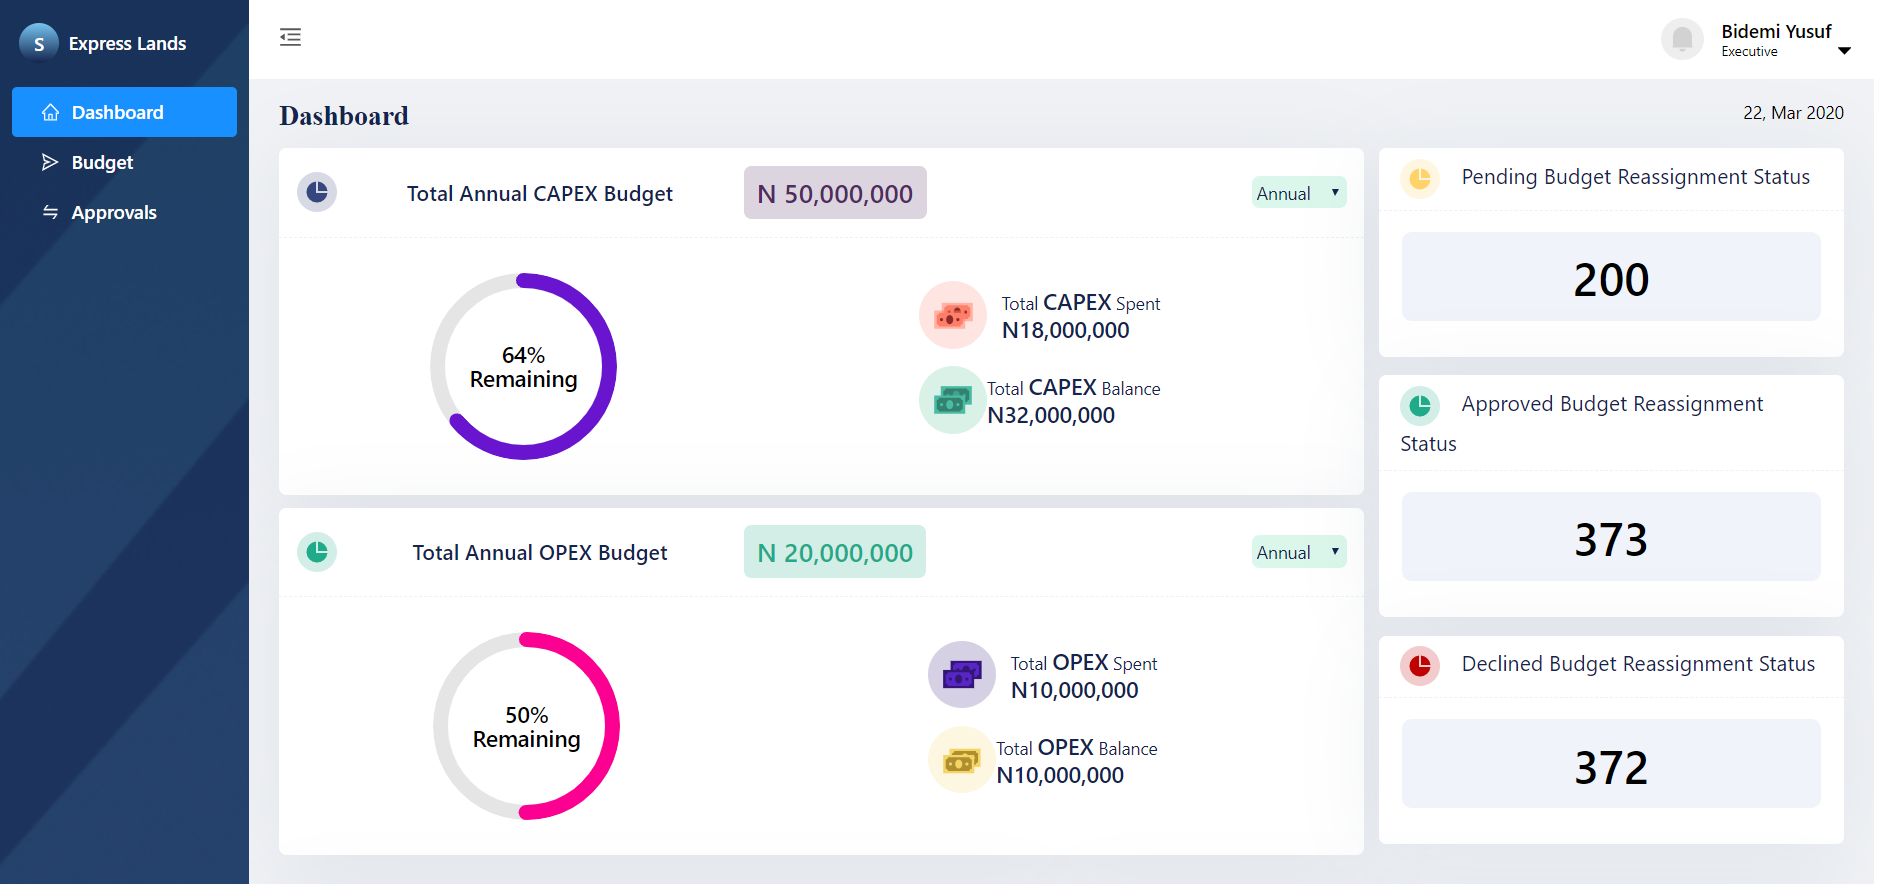Click the Executive role label

coord(1749,52)
